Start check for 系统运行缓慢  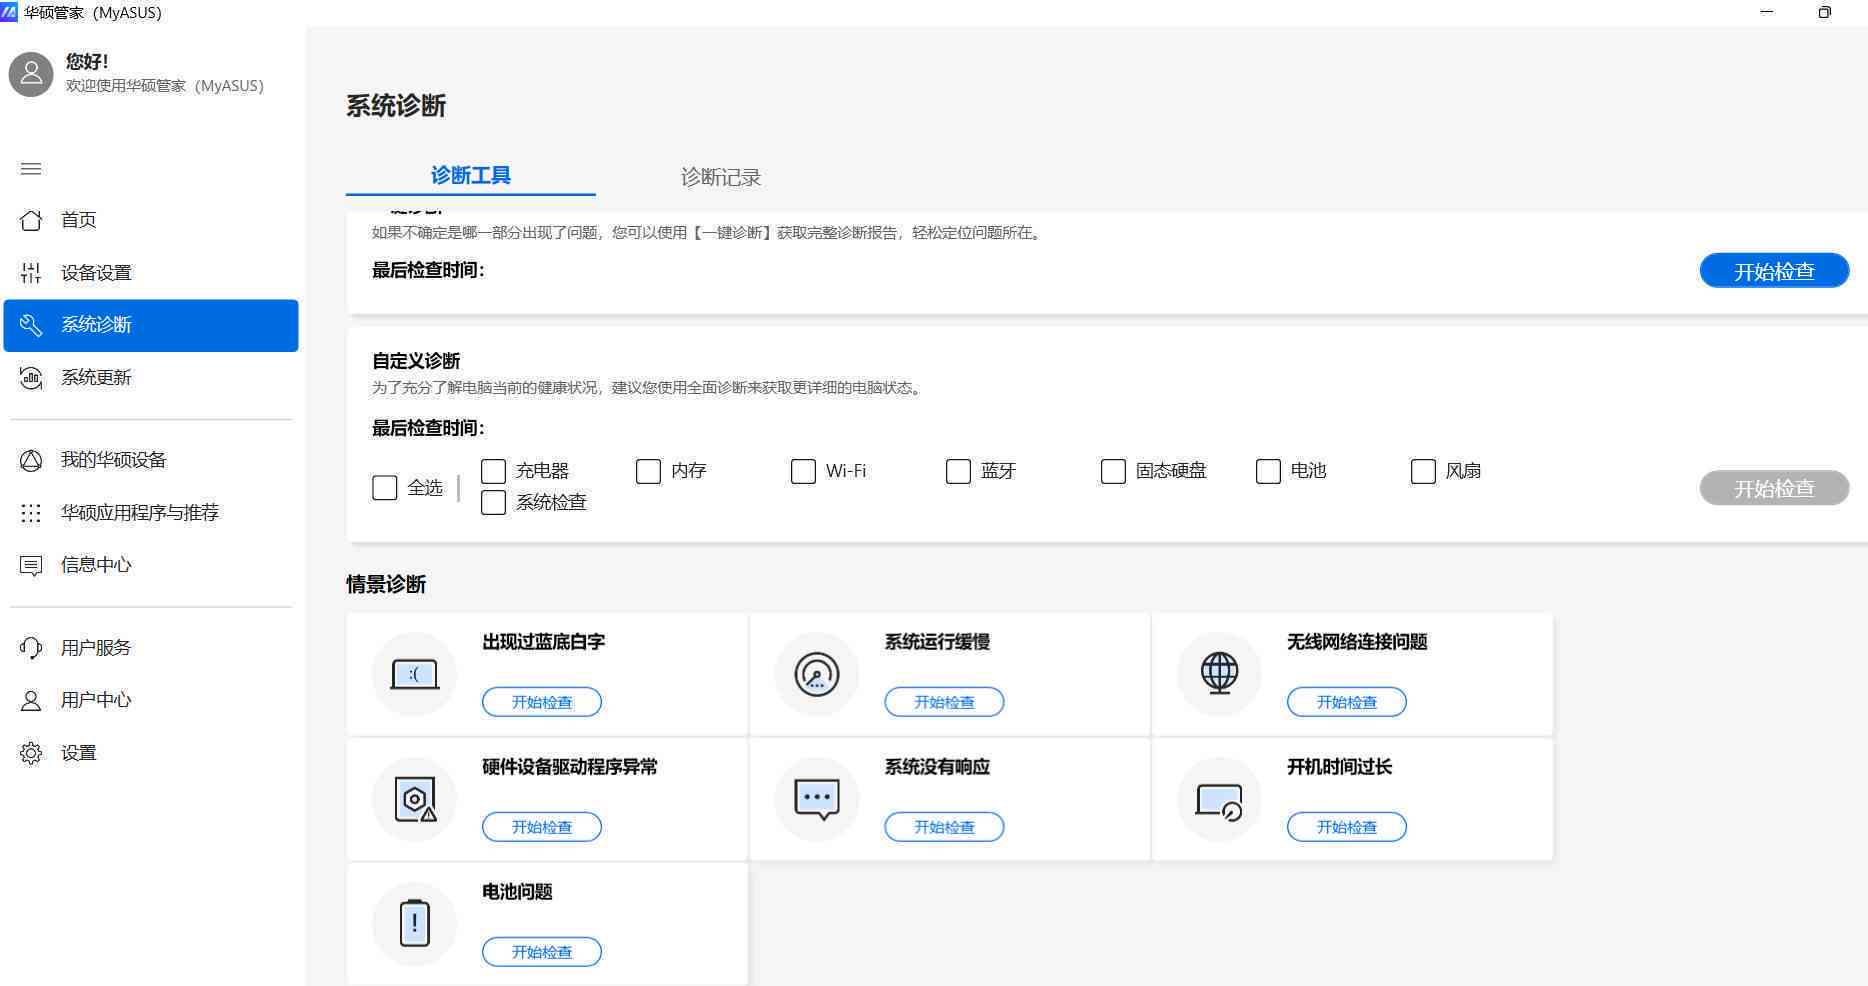944,702
